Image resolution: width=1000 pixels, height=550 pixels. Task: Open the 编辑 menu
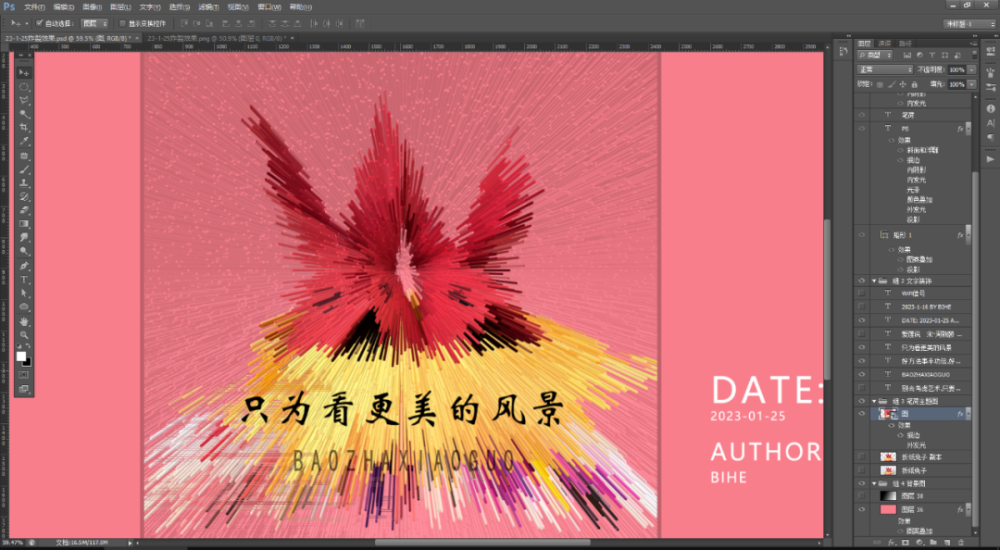[63, 7]
